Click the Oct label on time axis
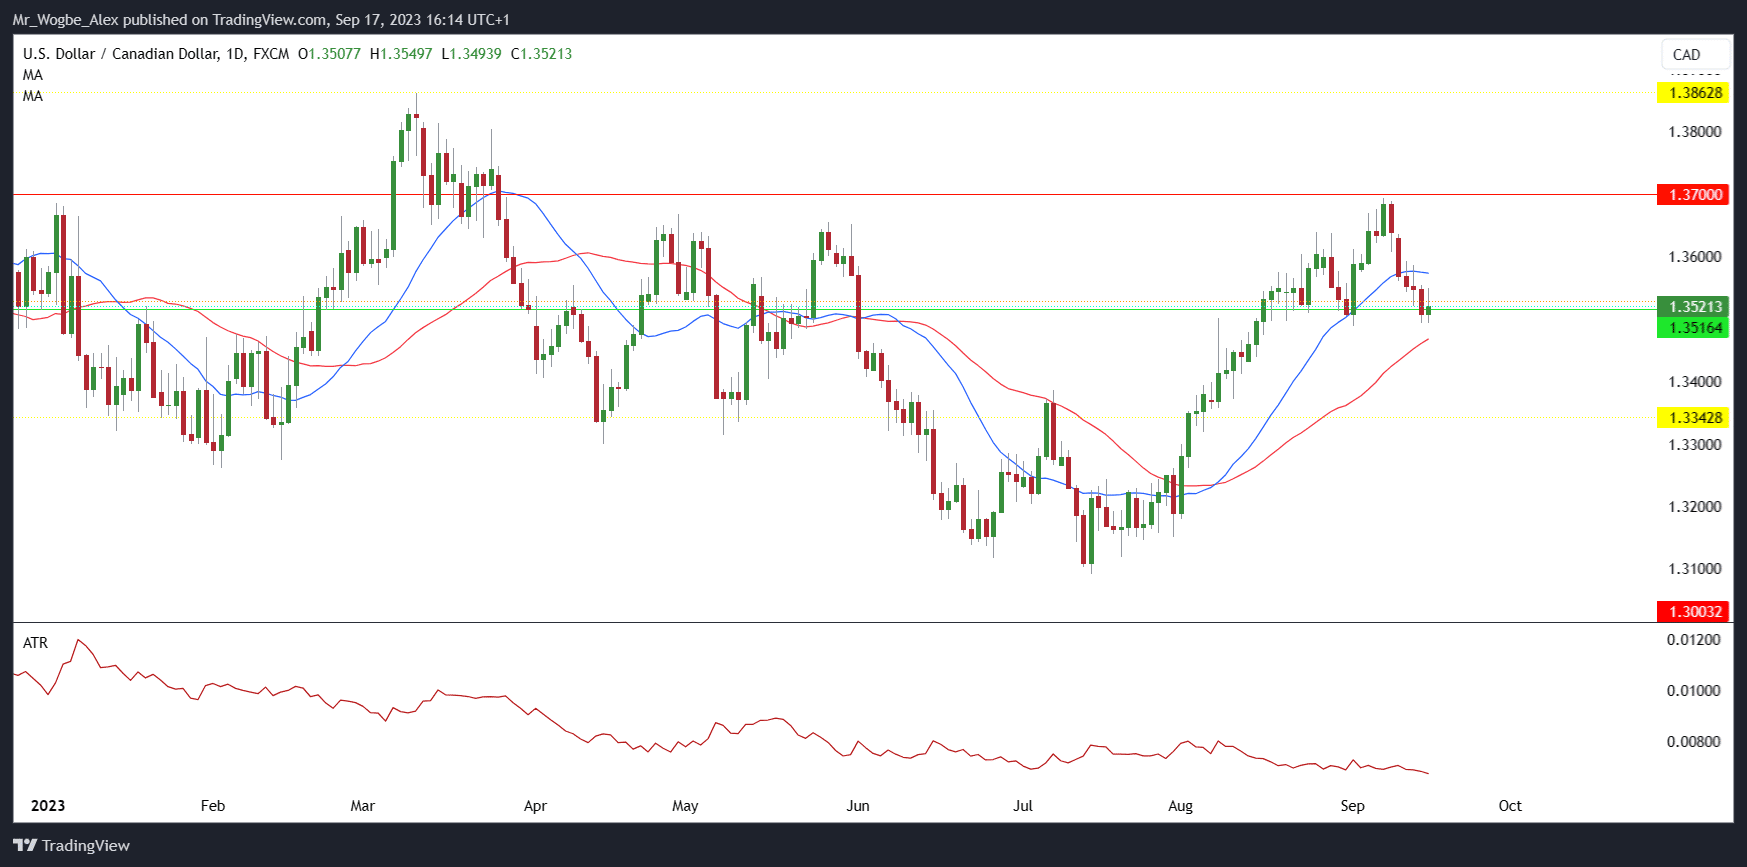Screen dimensions: 1747x867 [x=1510, y=806]
